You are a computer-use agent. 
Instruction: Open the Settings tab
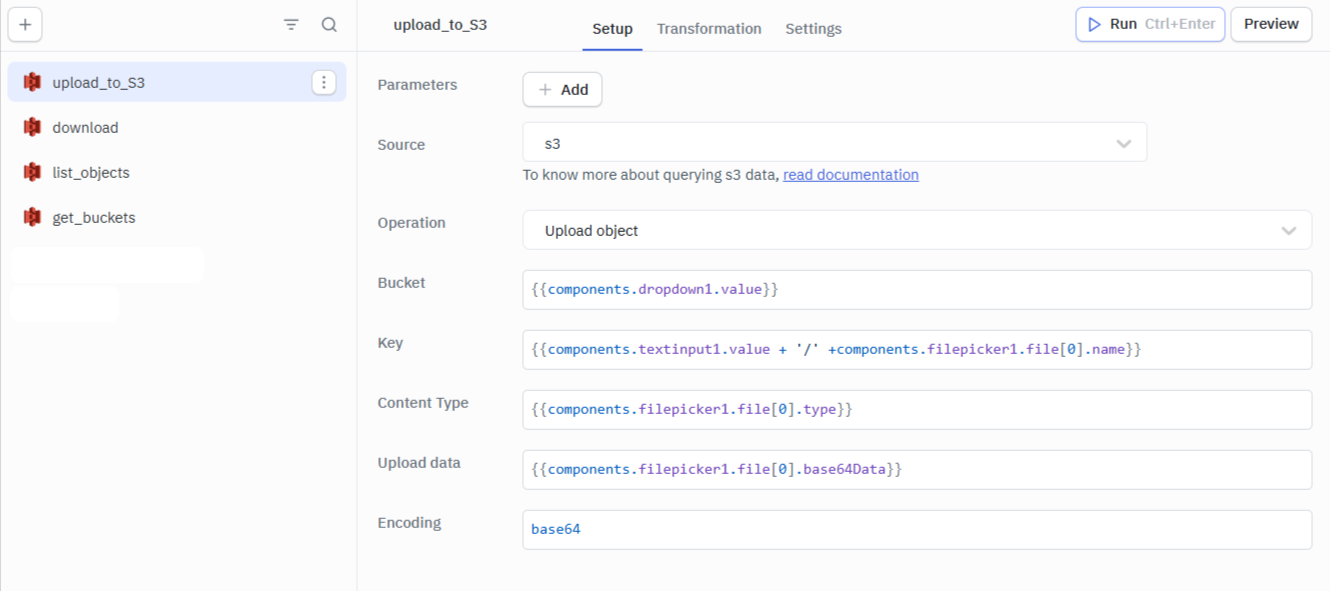tap(812, 29)
